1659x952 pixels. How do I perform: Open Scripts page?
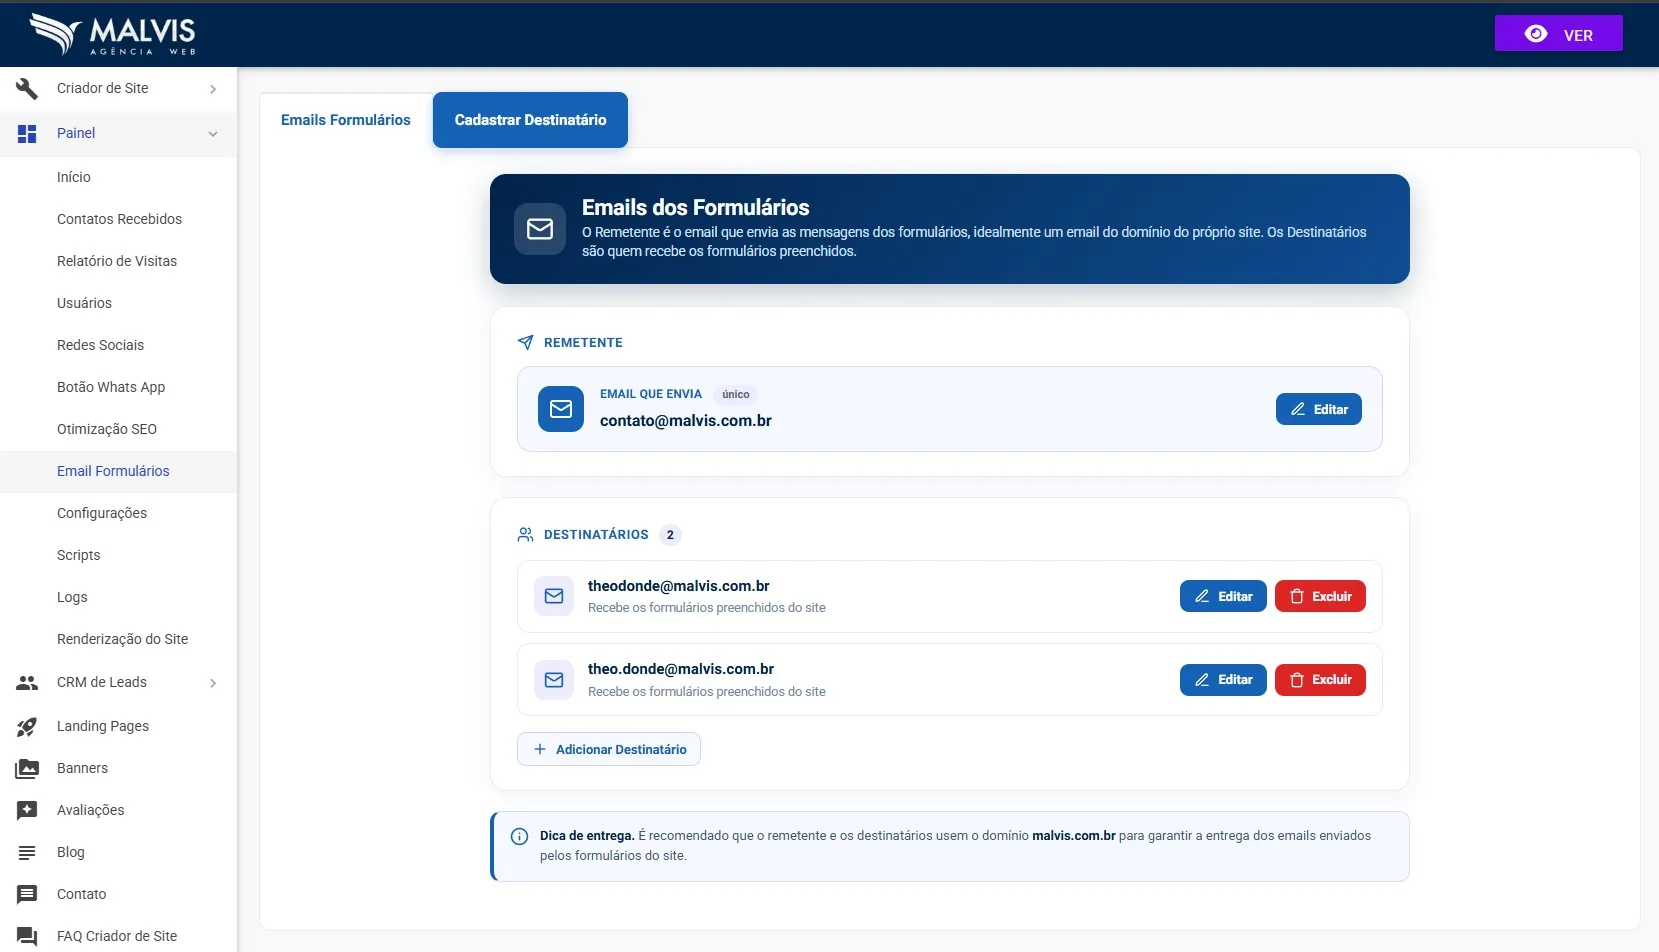pos(78,555)
